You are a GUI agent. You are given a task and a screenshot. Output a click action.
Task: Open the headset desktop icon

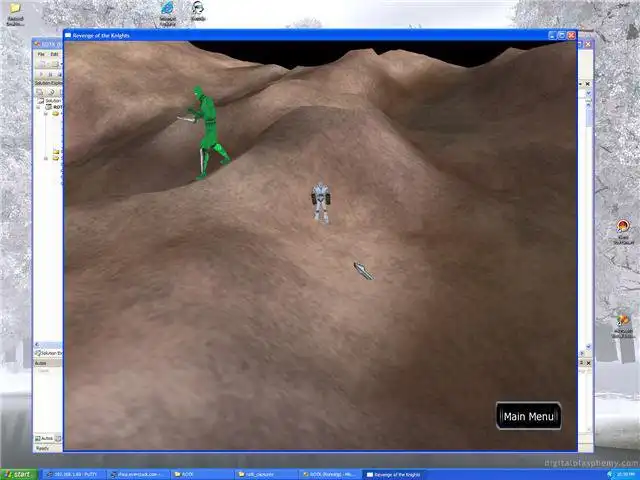tap(198, 11)
